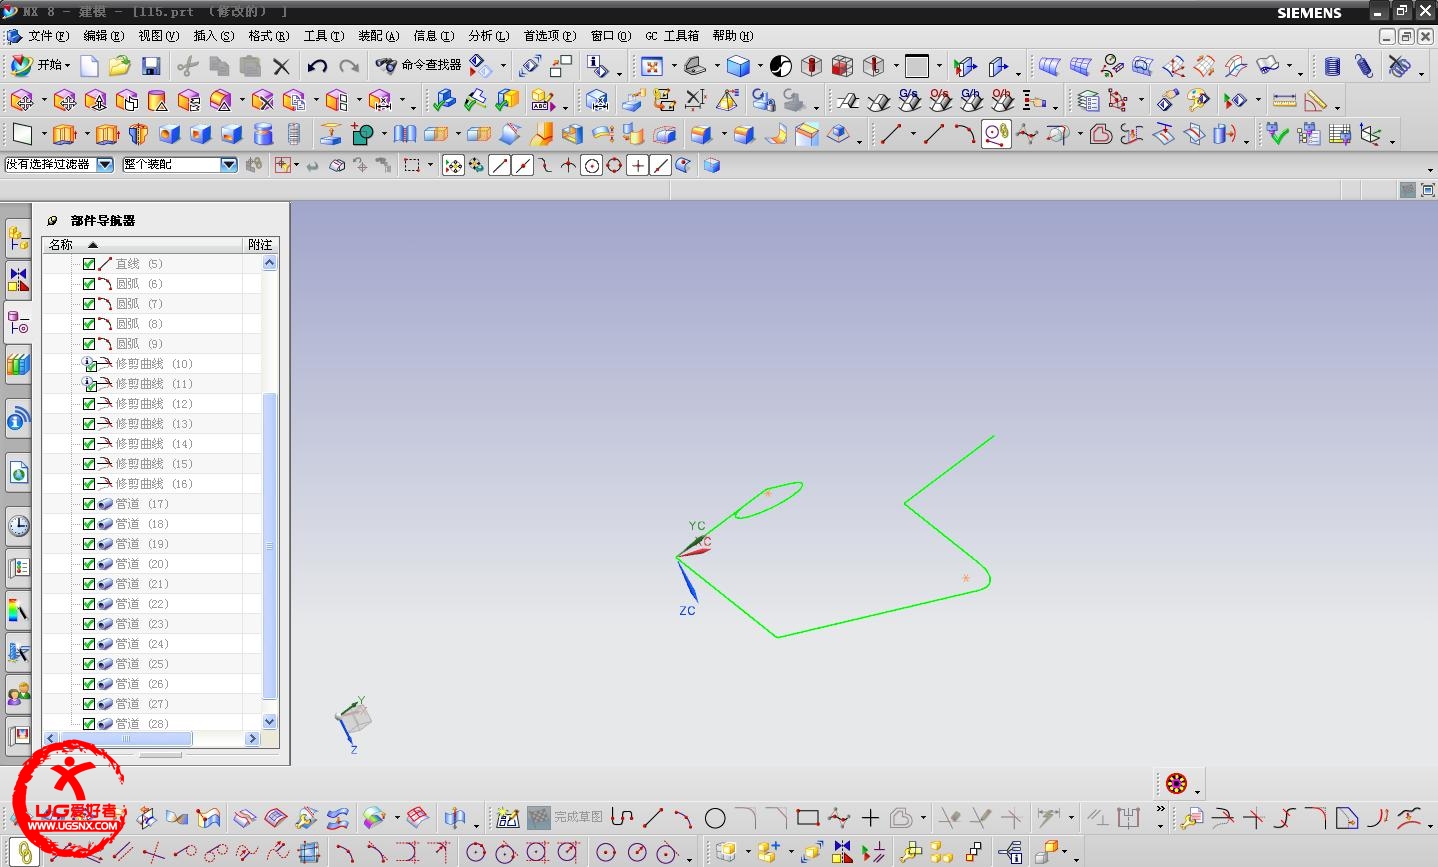This screenshot has height=867, width=1438.
Task: Click the navigator scroll-down arrow
Action: [269, 722]
